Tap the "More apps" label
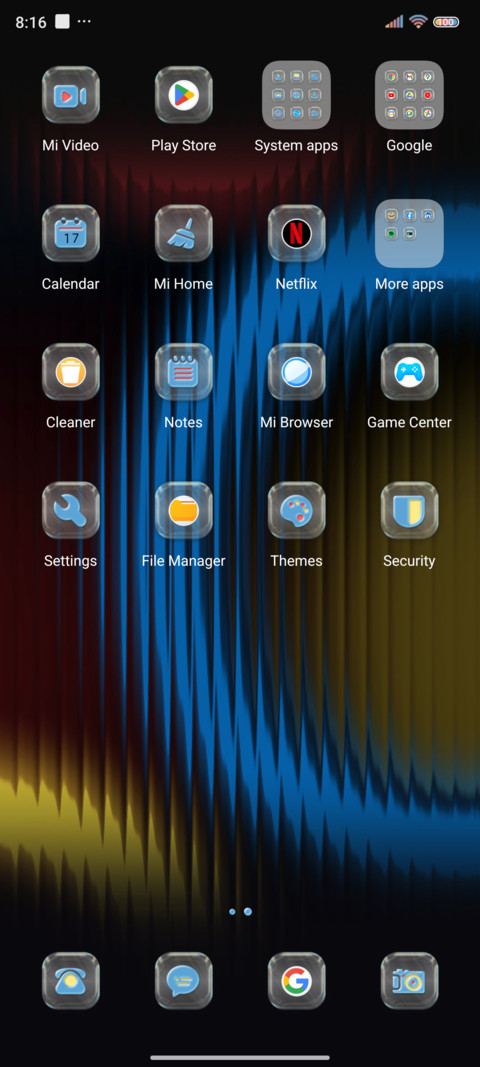The height and width of the screenshot is (1067, 480). pyautogui.click(x=409, y=284)
